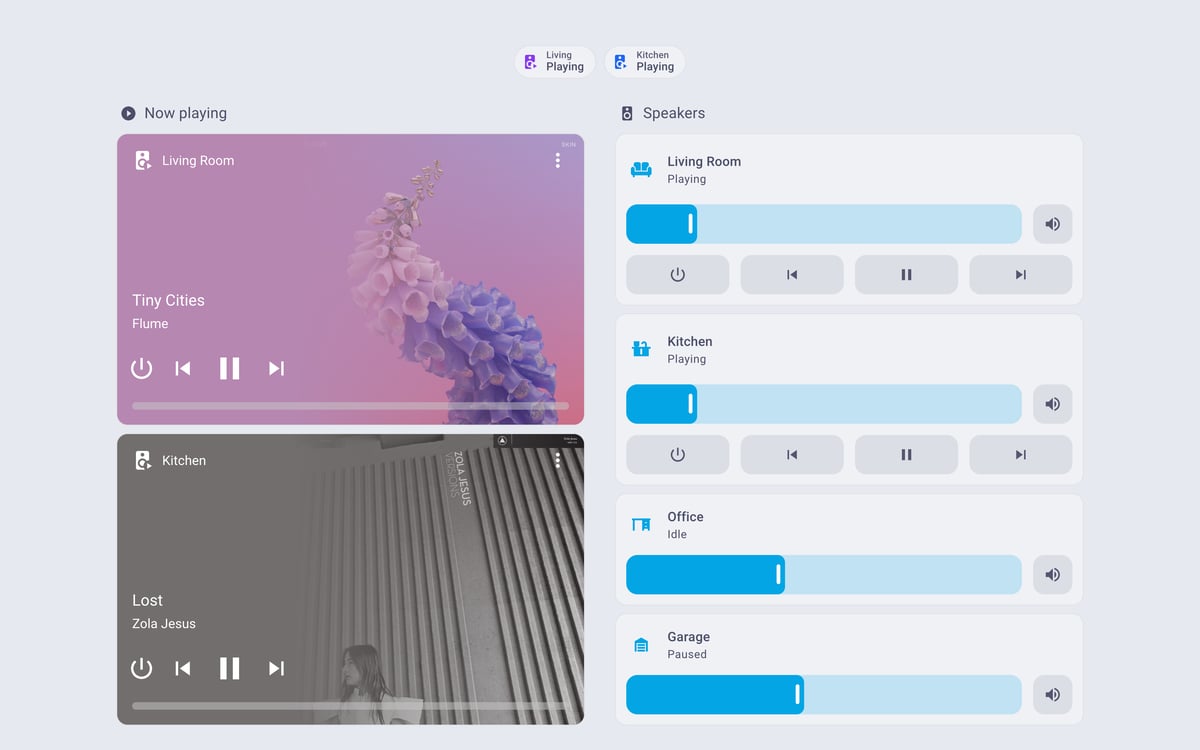Click the Garage icon in Speakers list
1200x750 pixels.
(x=641, y=645)
